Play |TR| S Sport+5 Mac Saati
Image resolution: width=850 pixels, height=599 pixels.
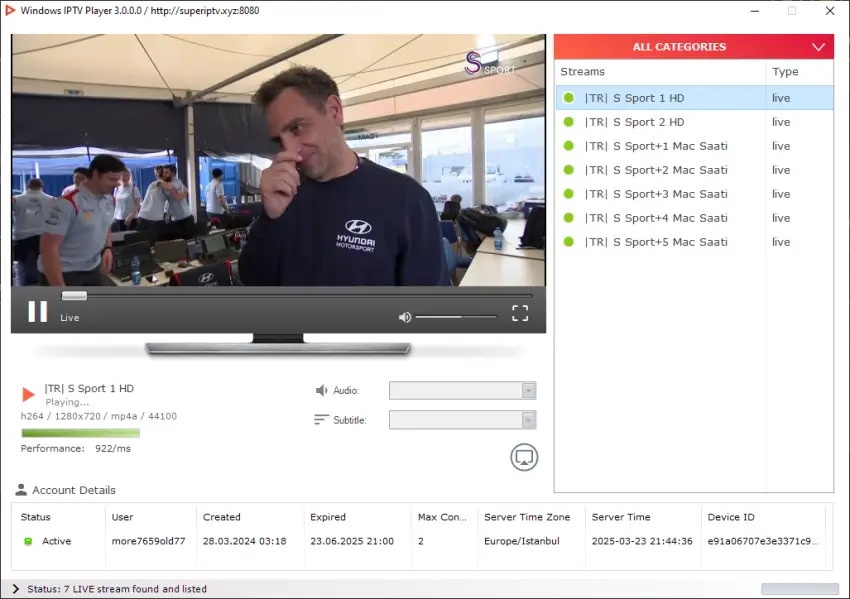point(694,242)
